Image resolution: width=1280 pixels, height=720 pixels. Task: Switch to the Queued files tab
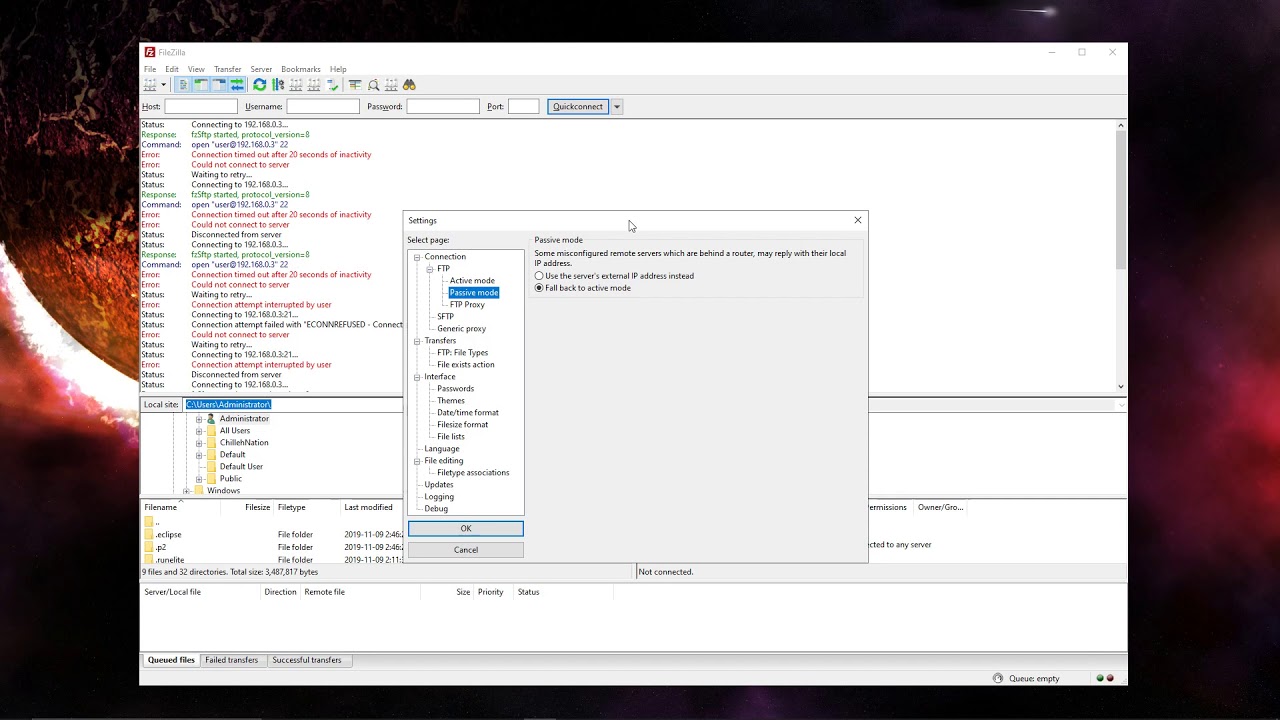171,660
